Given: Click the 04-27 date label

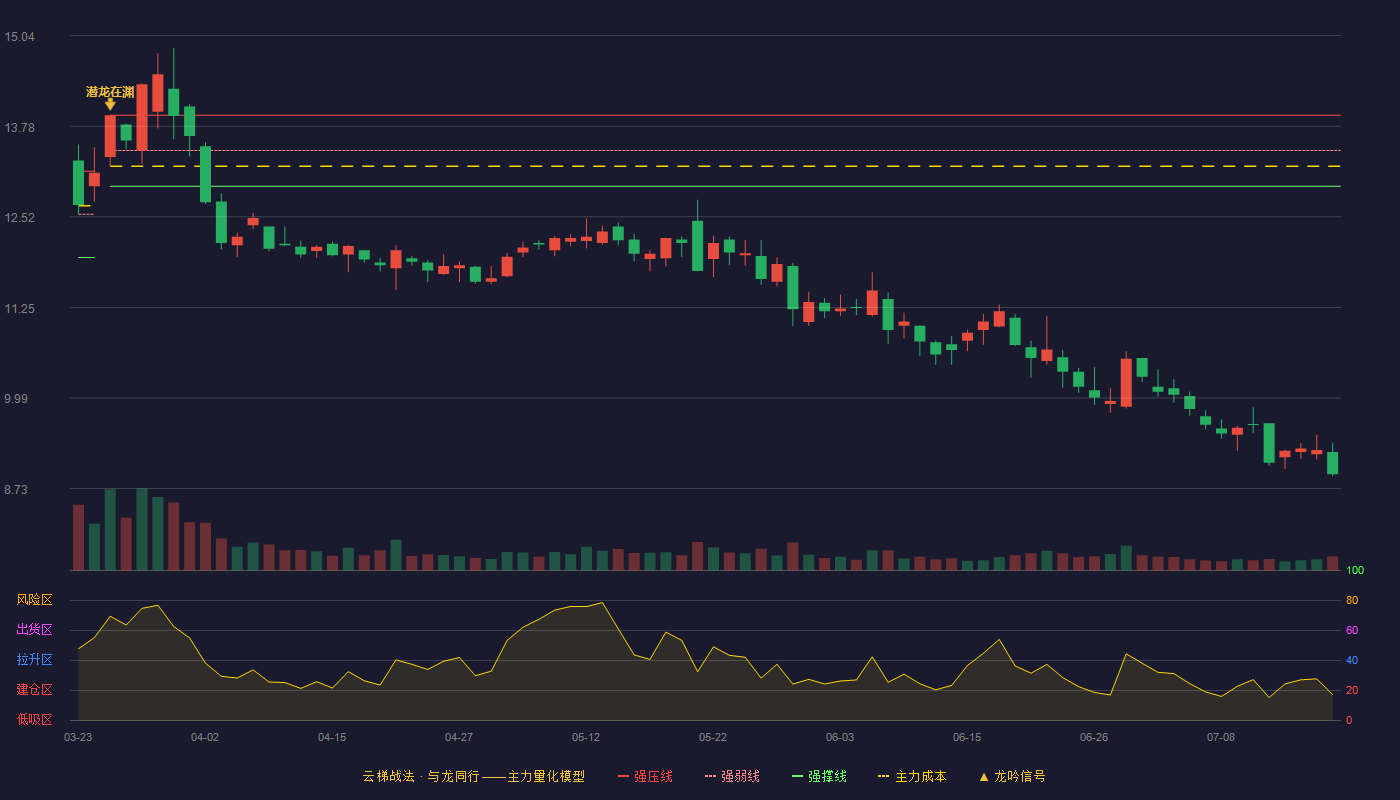Looking at the screenshot, I should (459, 737).
